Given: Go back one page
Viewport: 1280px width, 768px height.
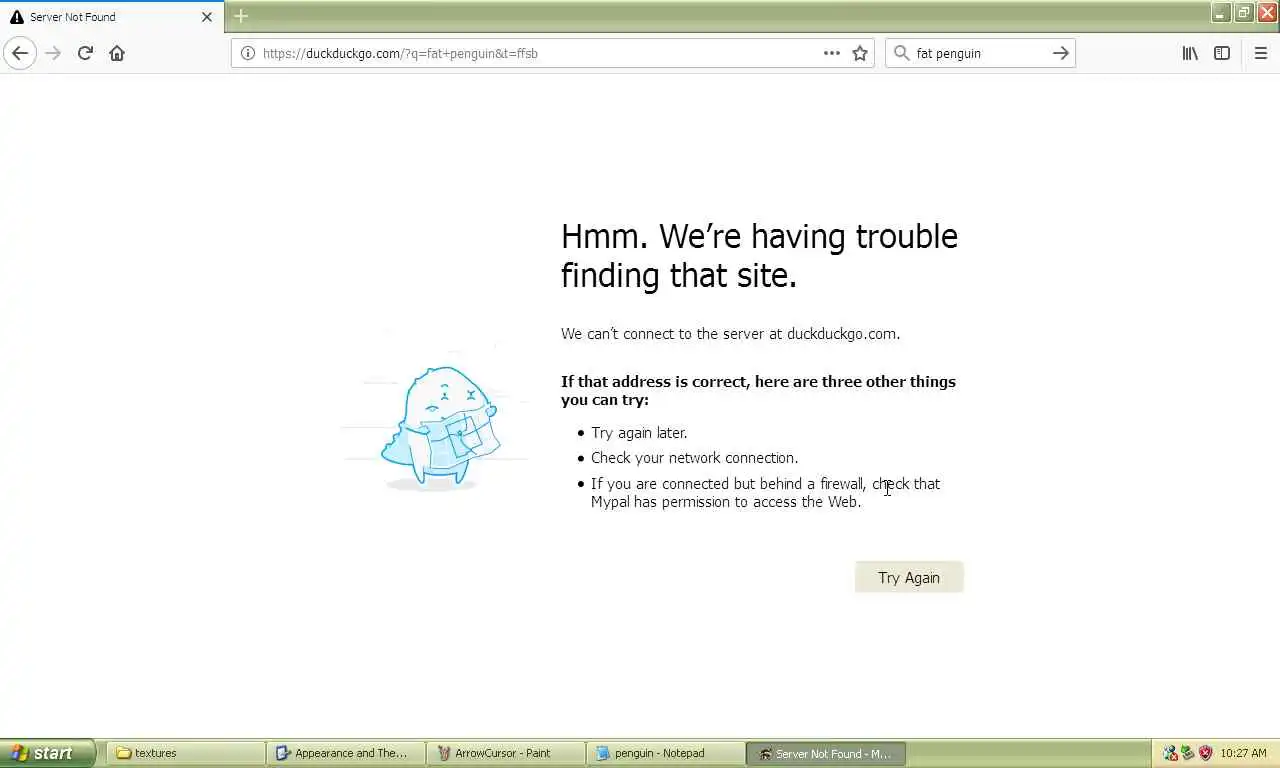Looking at the screenshot, I should click(20, 53).
